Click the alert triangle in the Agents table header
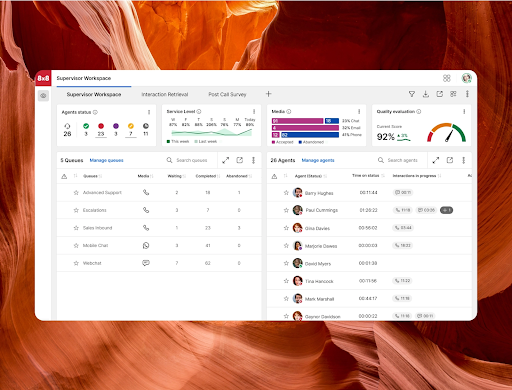Viewport: 512px width, 390px height. 274,176
